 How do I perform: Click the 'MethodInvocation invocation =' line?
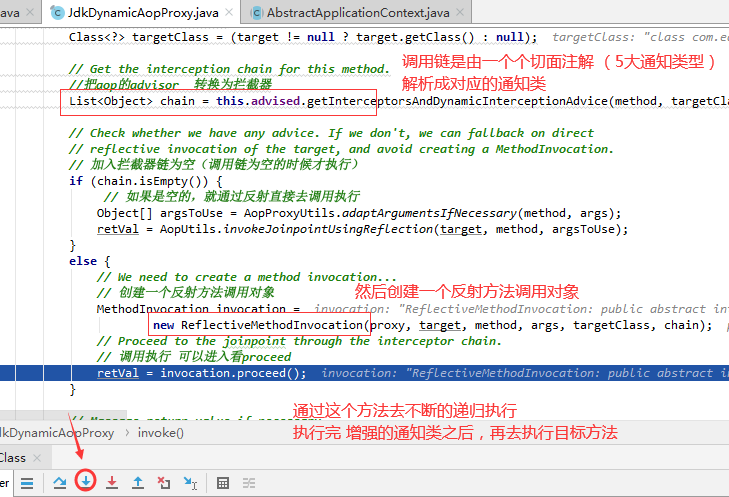(199, 309)
